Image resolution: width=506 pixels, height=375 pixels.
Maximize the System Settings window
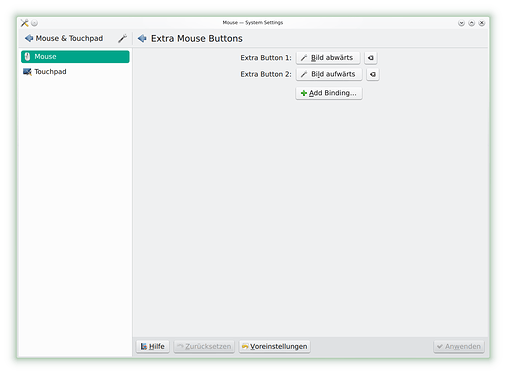(471, 23)
